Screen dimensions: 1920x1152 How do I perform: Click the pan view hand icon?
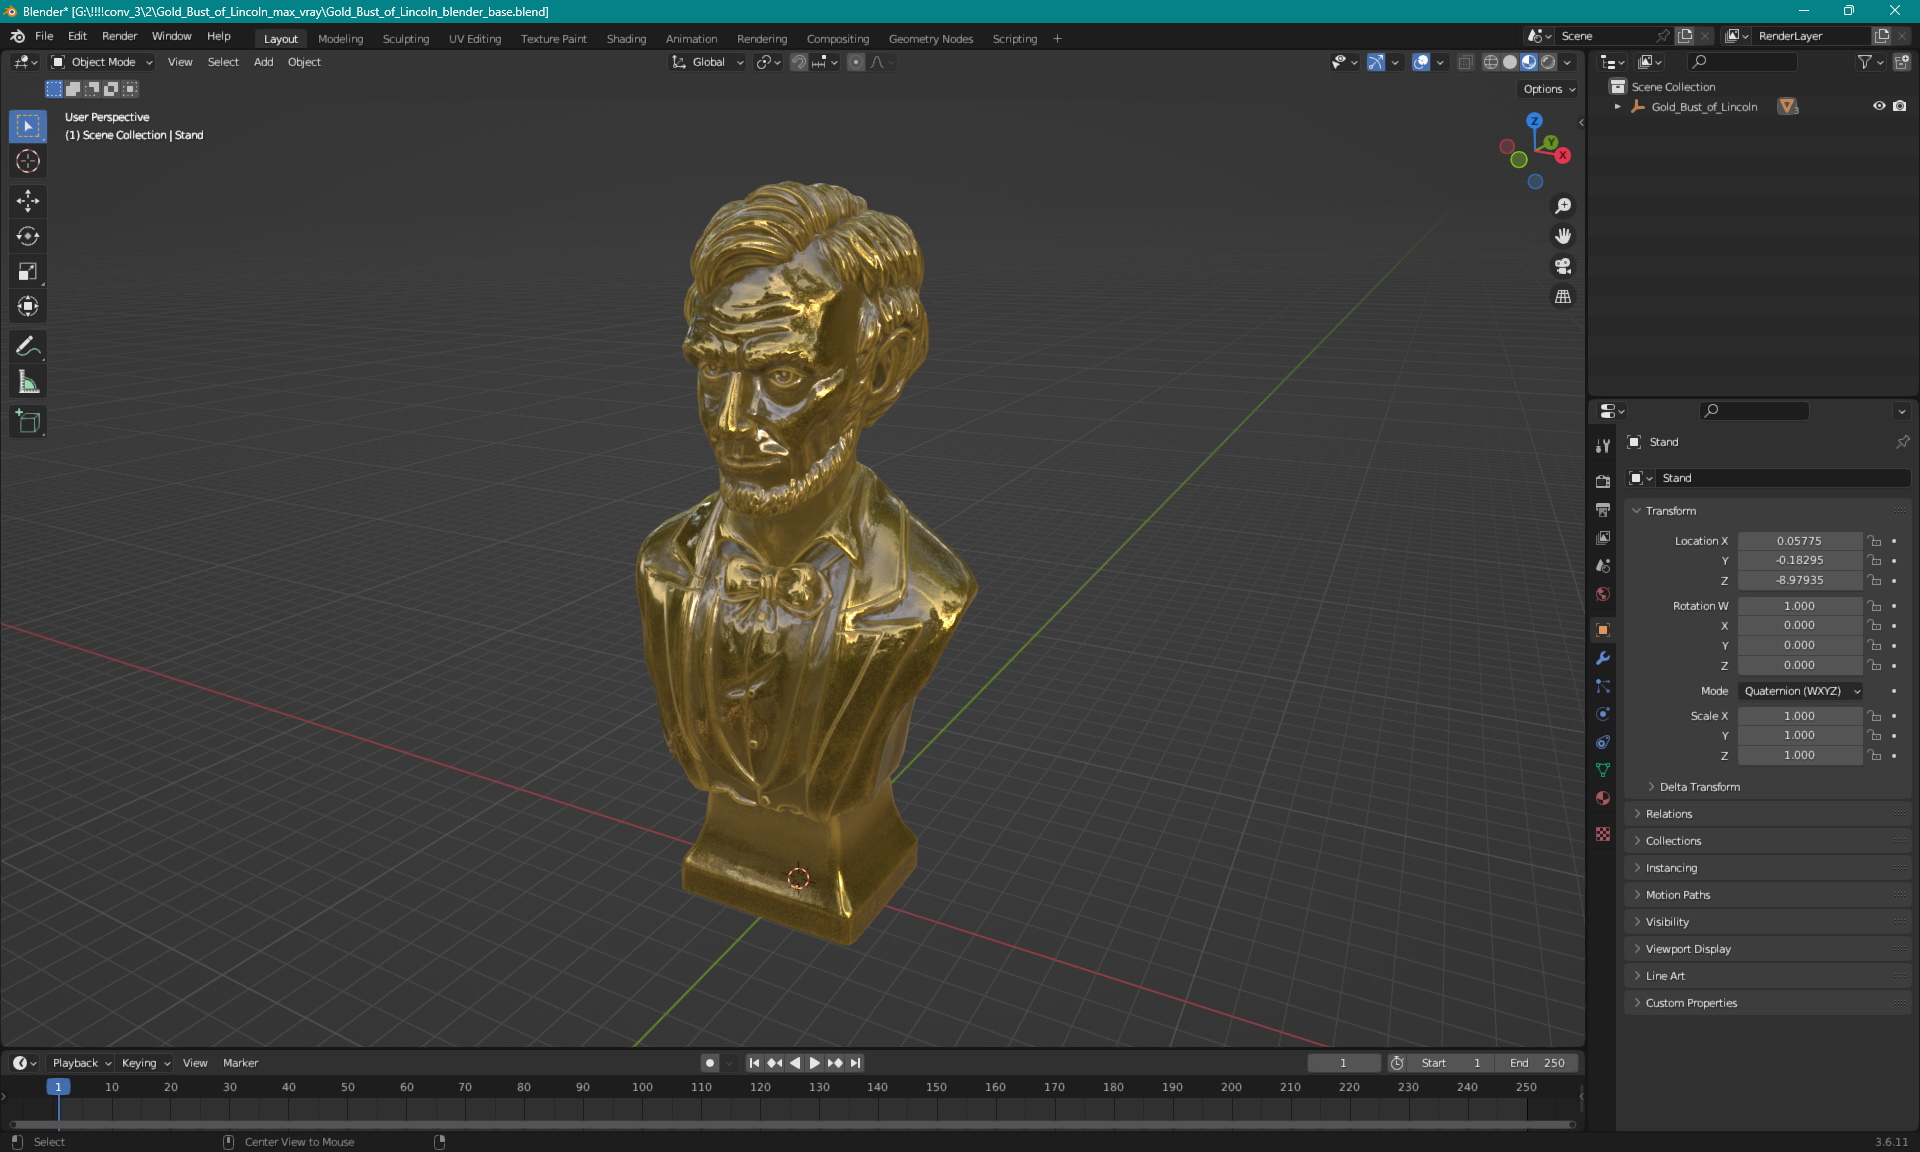point(1563,236)
